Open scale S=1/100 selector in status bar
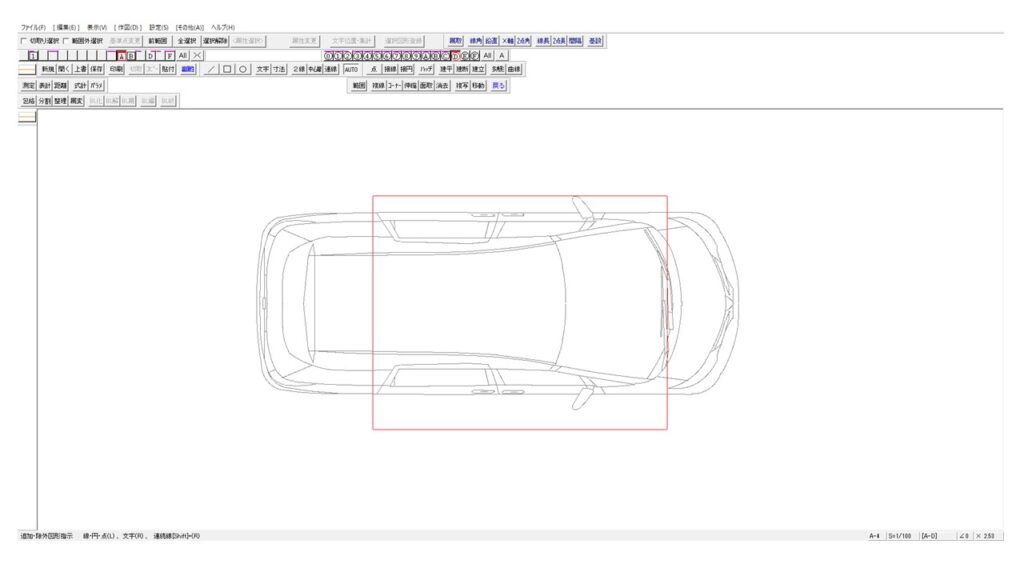Viewport: 1024px width, 576px height. click(900, 536)
